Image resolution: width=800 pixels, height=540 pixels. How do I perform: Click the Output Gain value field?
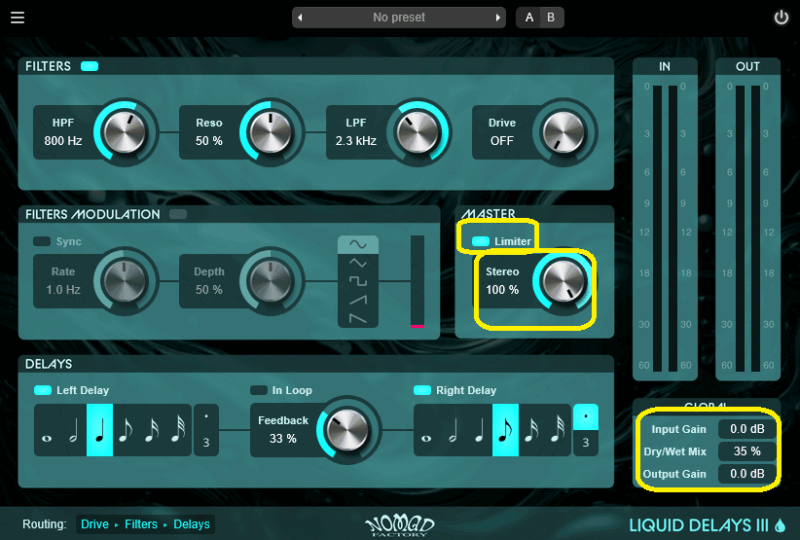pos(747,474)
